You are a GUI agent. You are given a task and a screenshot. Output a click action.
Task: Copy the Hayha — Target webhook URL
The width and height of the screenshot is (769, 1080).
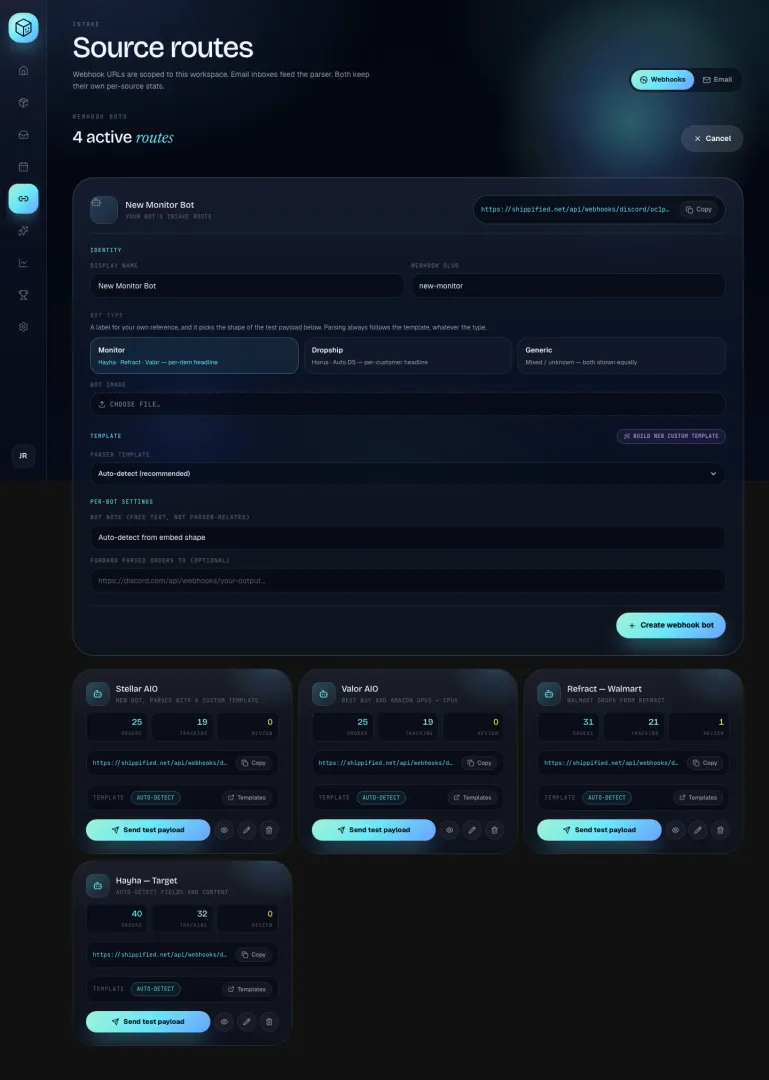coord(254,955)
